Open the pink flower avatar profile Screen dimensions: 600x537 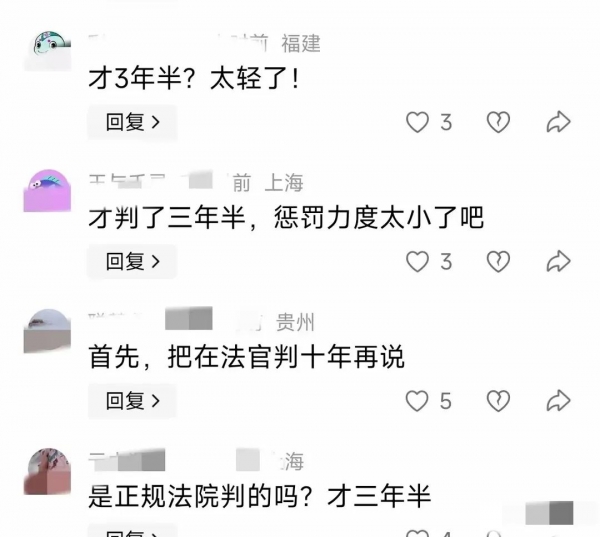point(47,471)
